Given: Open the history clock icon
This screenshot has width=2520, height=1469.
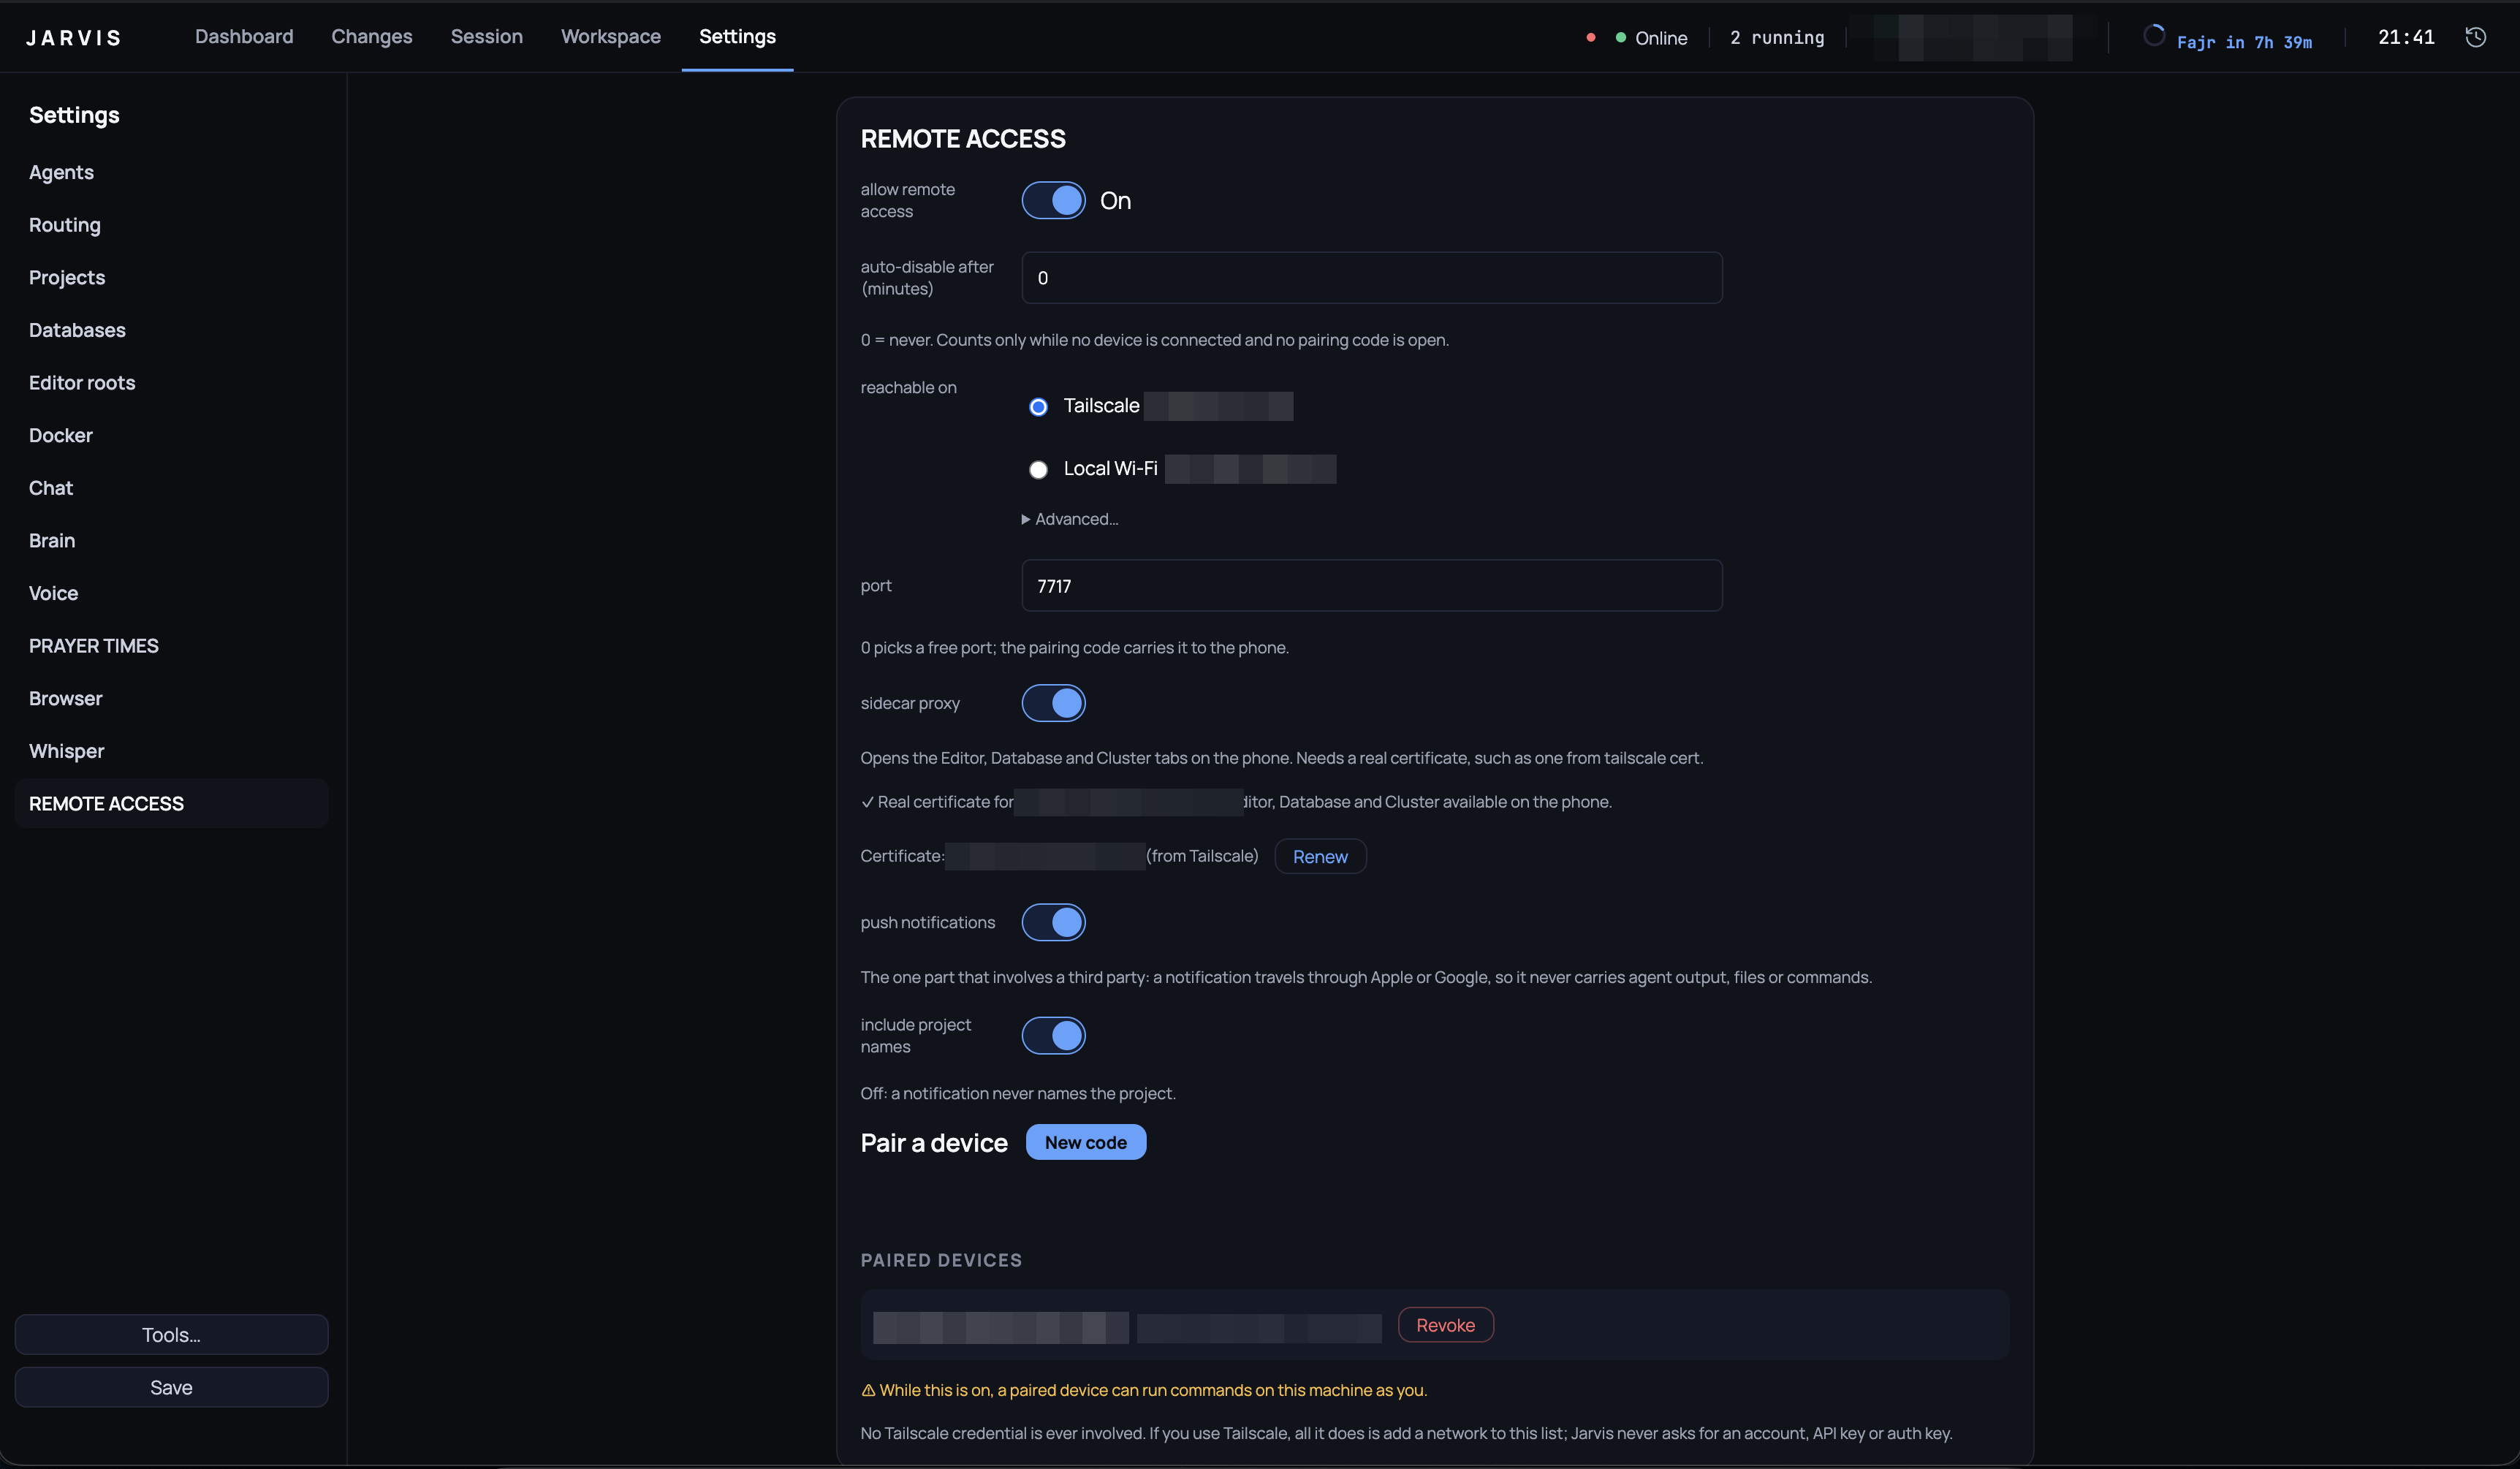Looking at the screenshot, I should click(x=2475, y=37).
